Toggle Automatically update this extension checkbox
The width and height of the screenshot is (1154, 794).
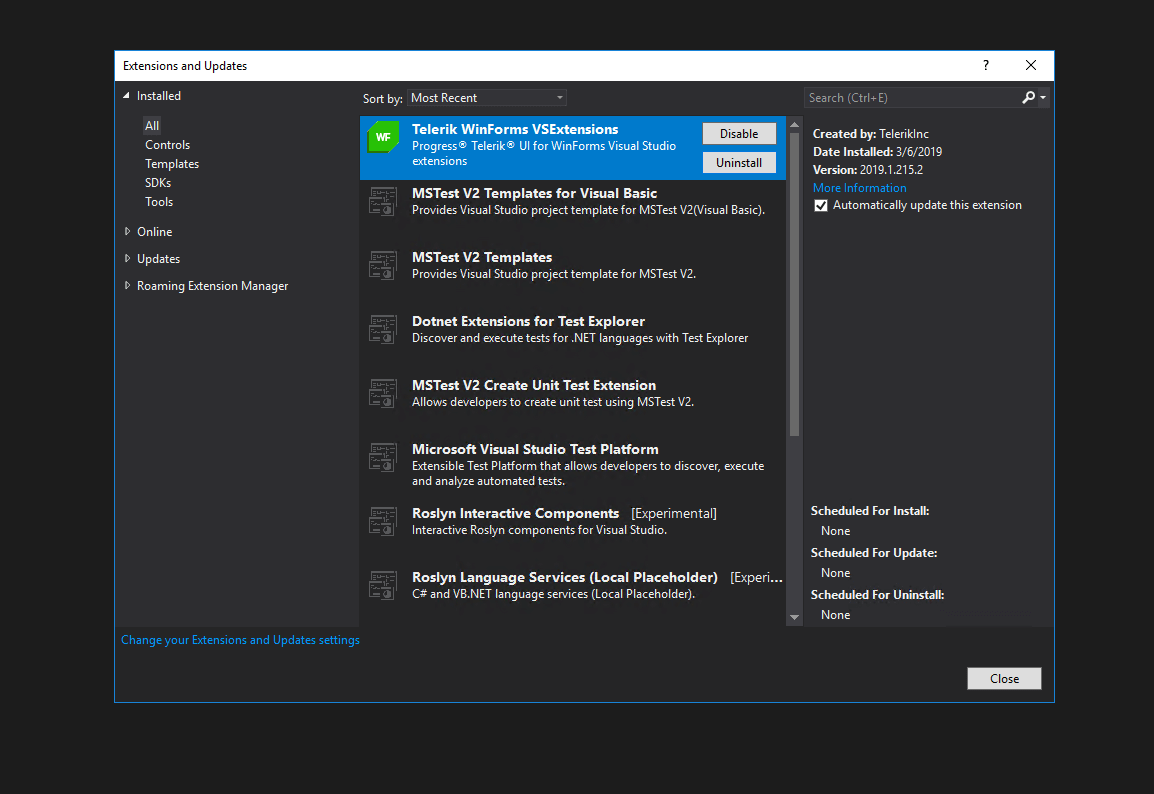point(821,205)
